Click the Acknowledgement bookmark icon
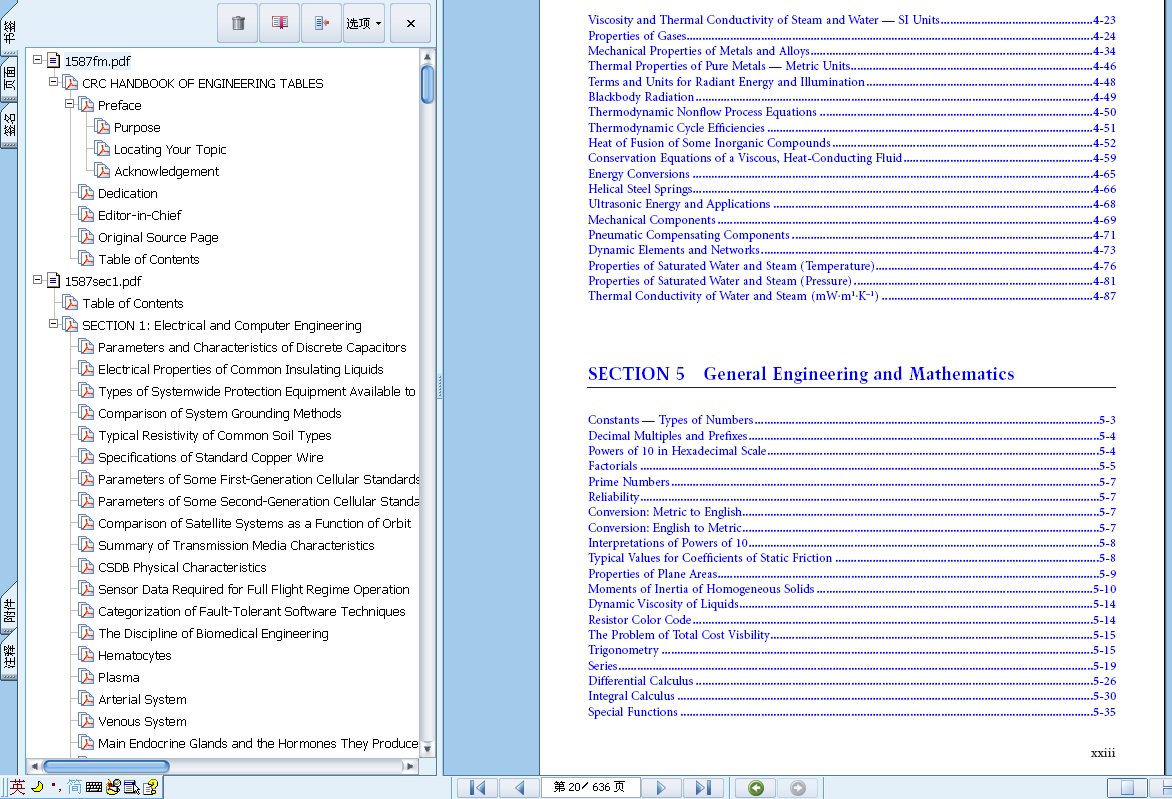The image size is (1172, 799). pos(102,171)
